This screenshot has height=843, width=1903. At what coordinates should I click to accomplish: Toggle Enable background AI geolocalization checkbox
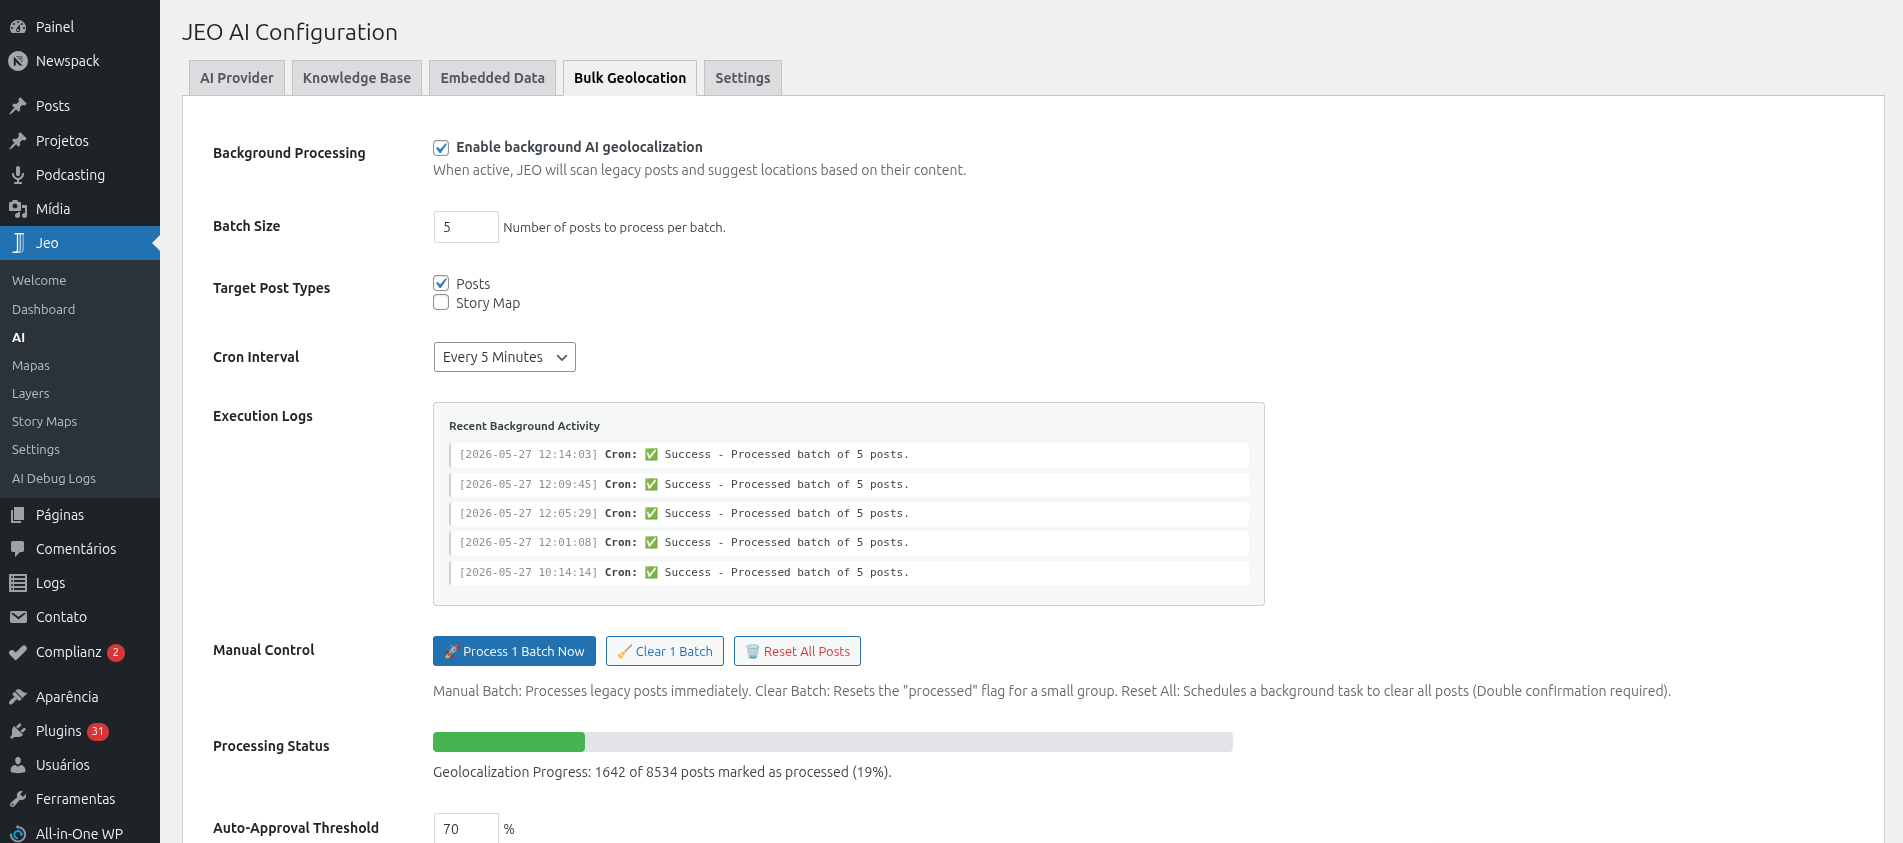[x=441, y=148]
